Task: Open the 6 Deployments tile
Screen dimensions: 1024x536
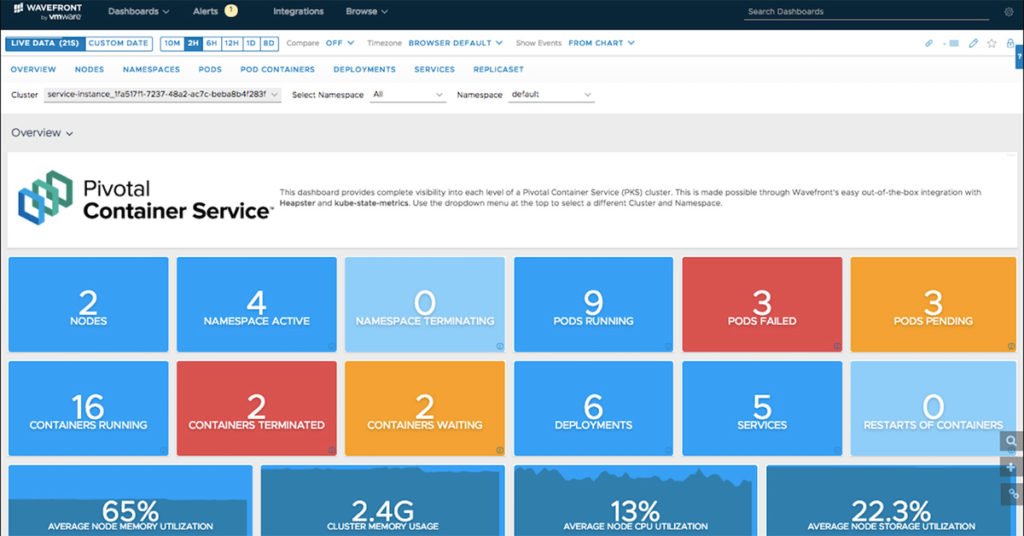Action: click(x=594, y=409)
